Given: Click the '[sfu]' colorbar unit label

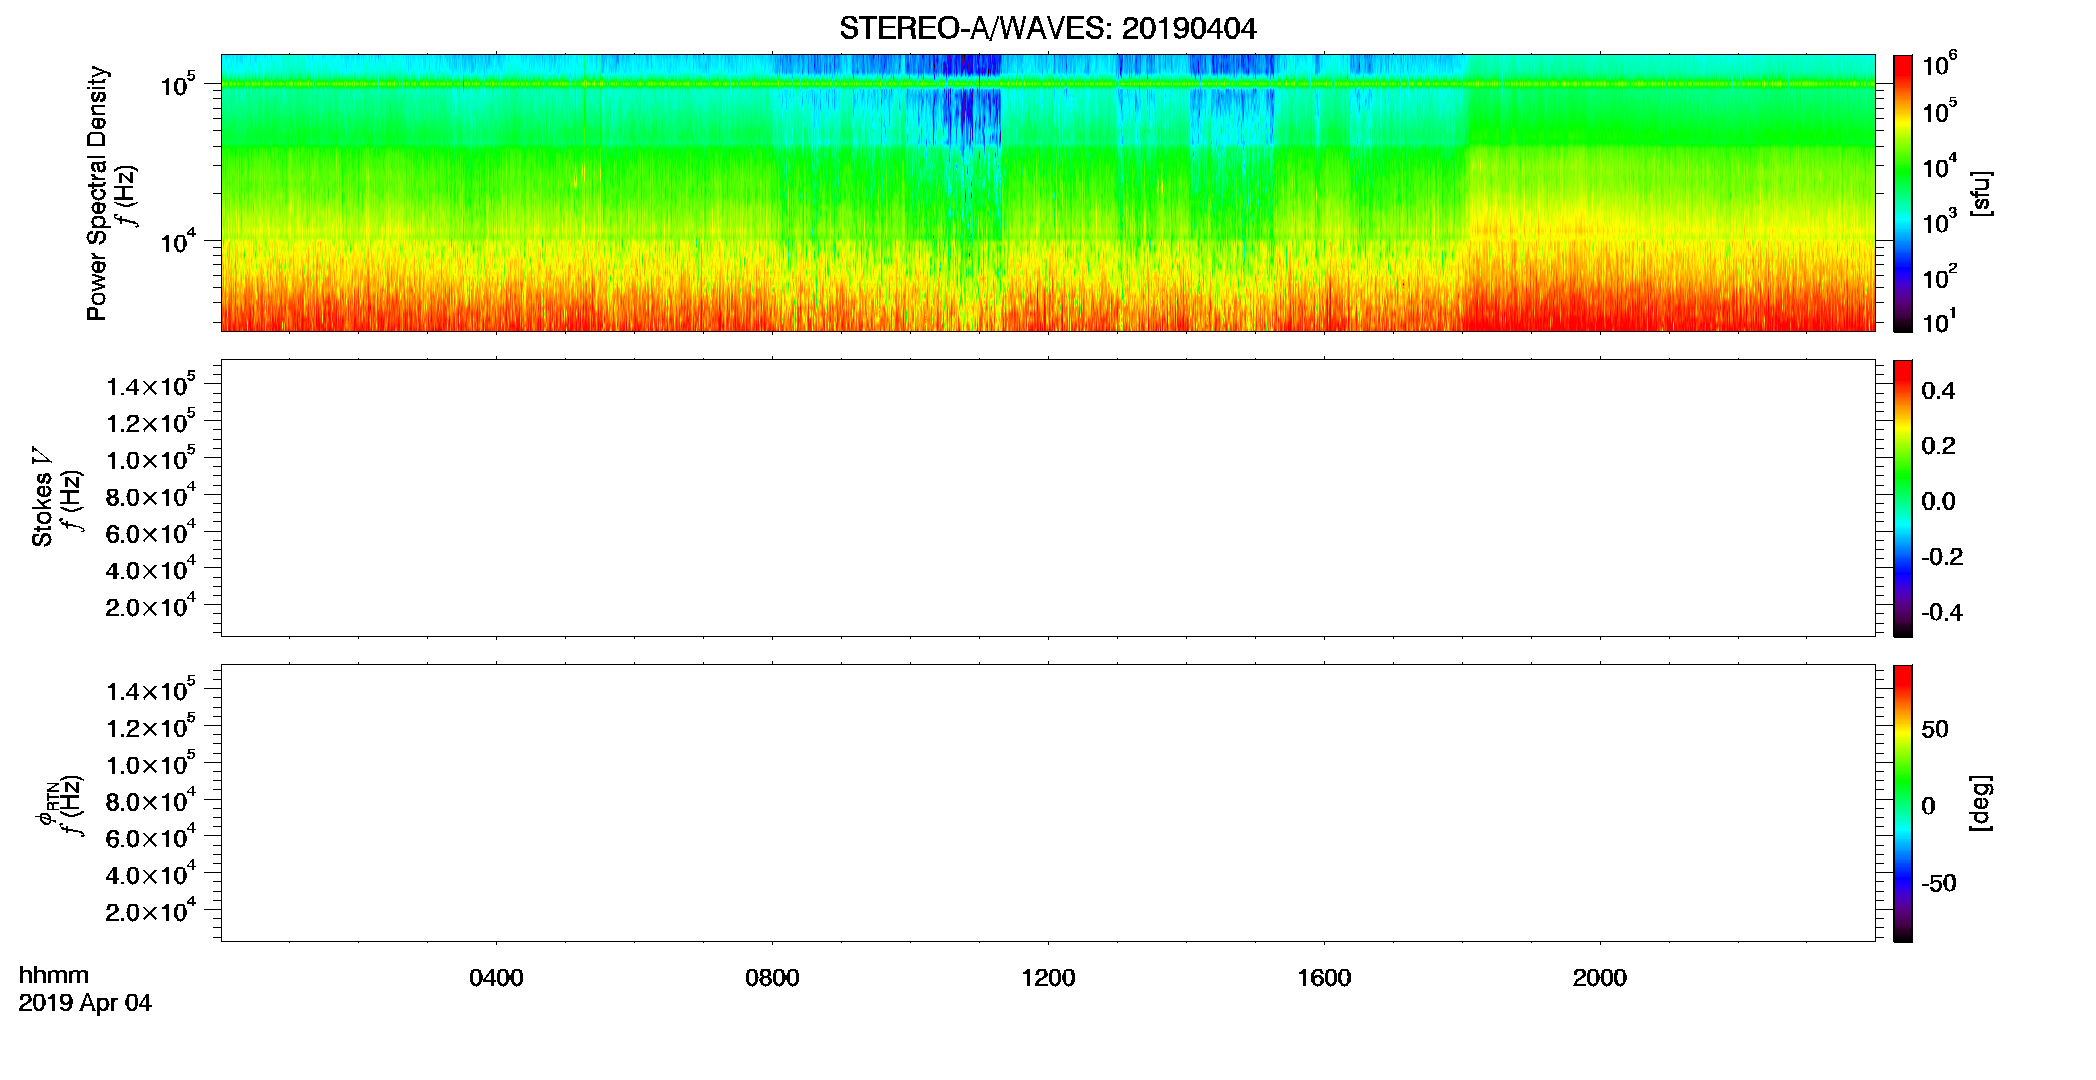Looking at the screenshot, I should coord(1980,194).
